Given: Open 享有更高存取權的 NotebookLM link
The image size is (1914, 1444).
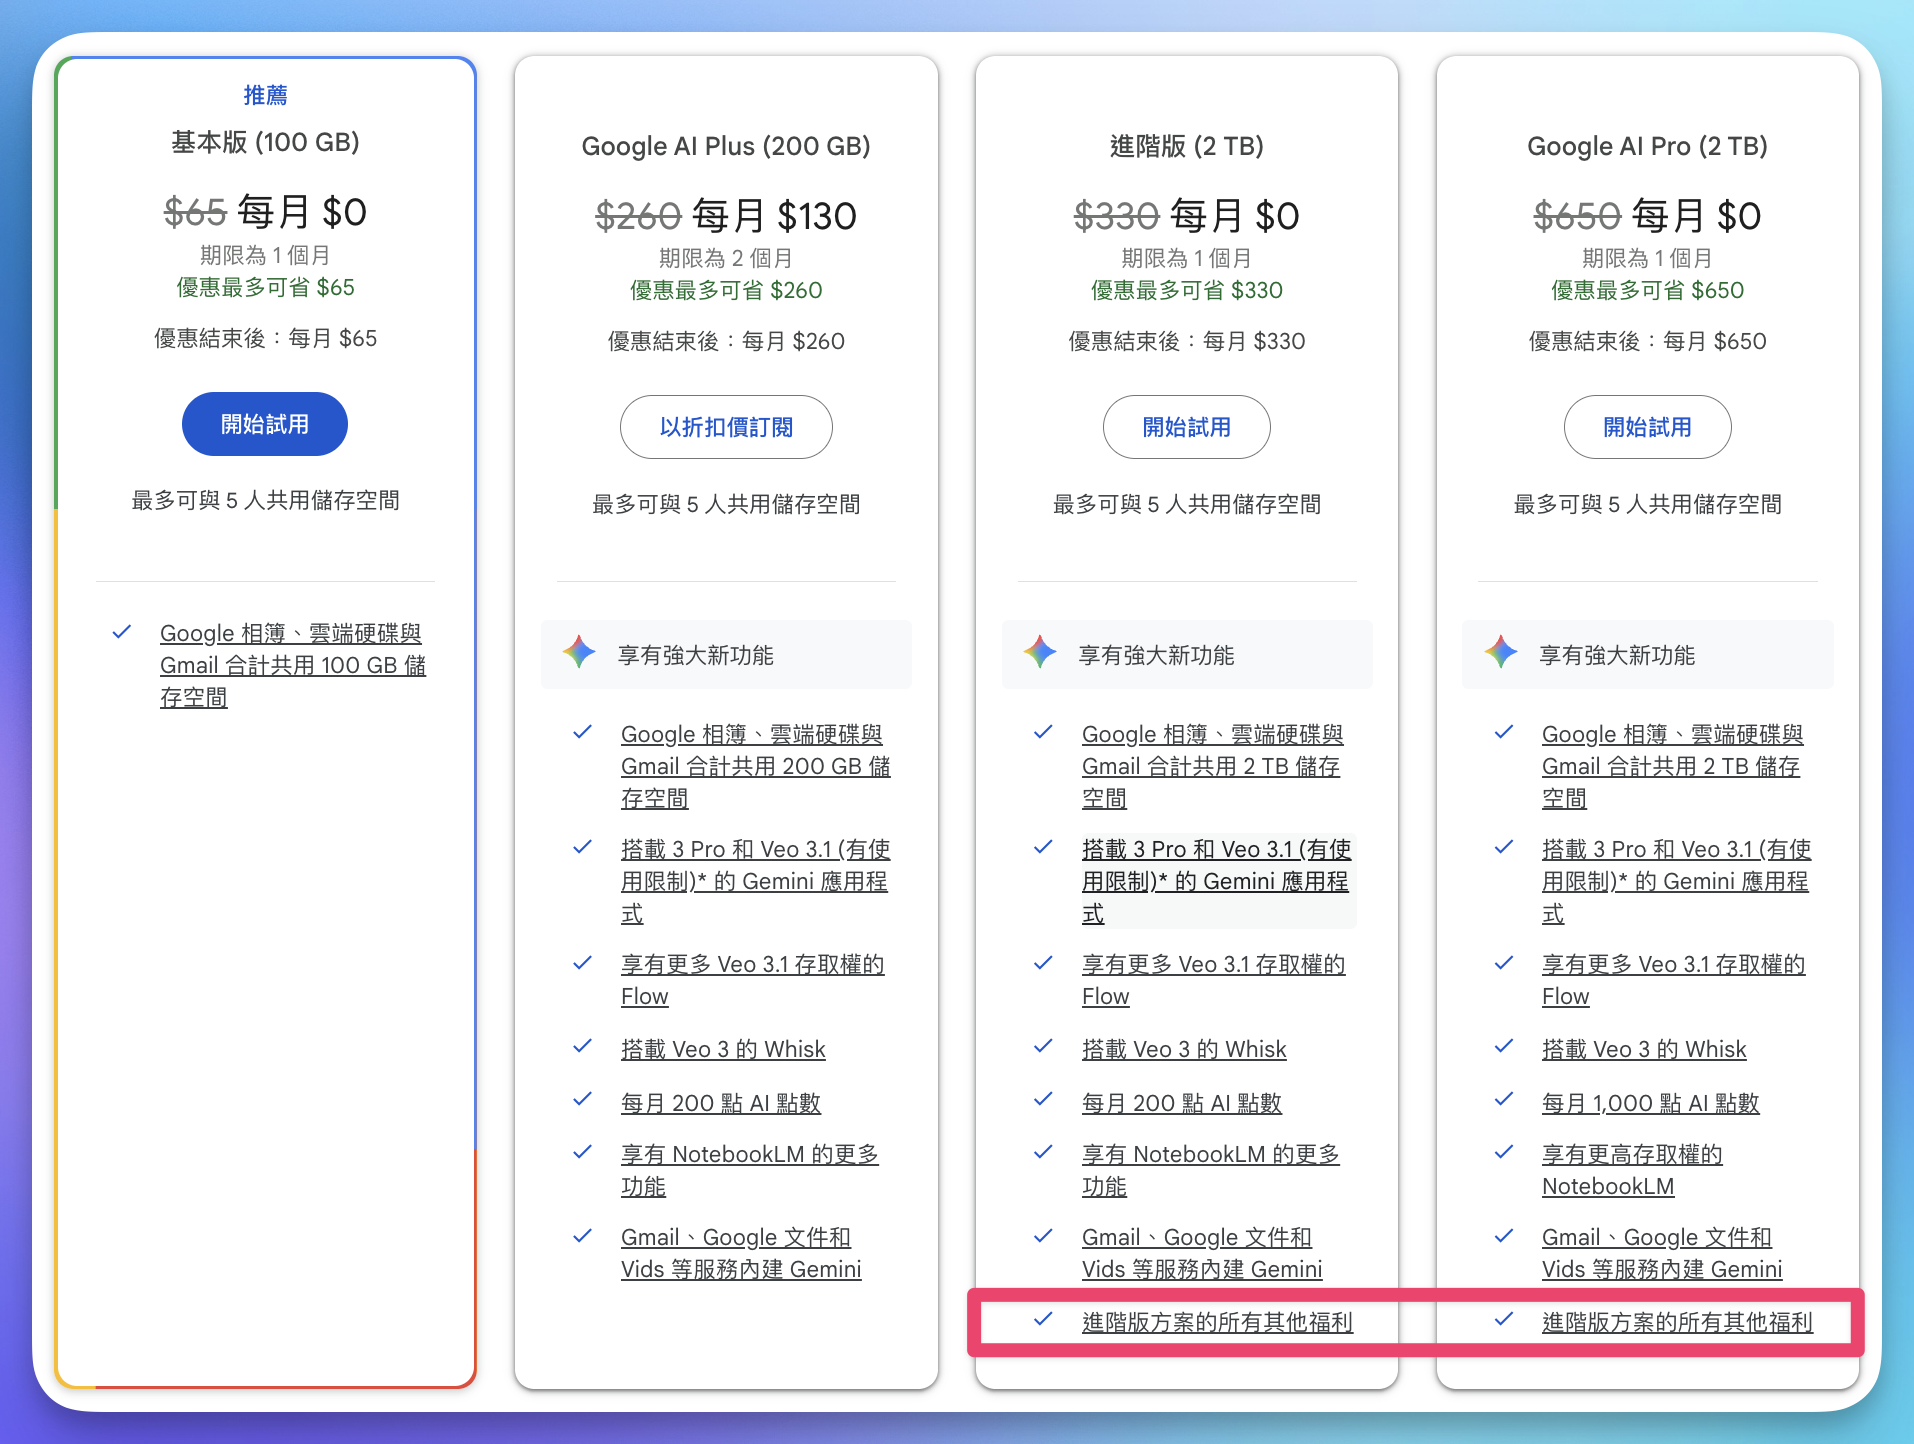Looking at the screenshot, I should pos(1631,1170).
